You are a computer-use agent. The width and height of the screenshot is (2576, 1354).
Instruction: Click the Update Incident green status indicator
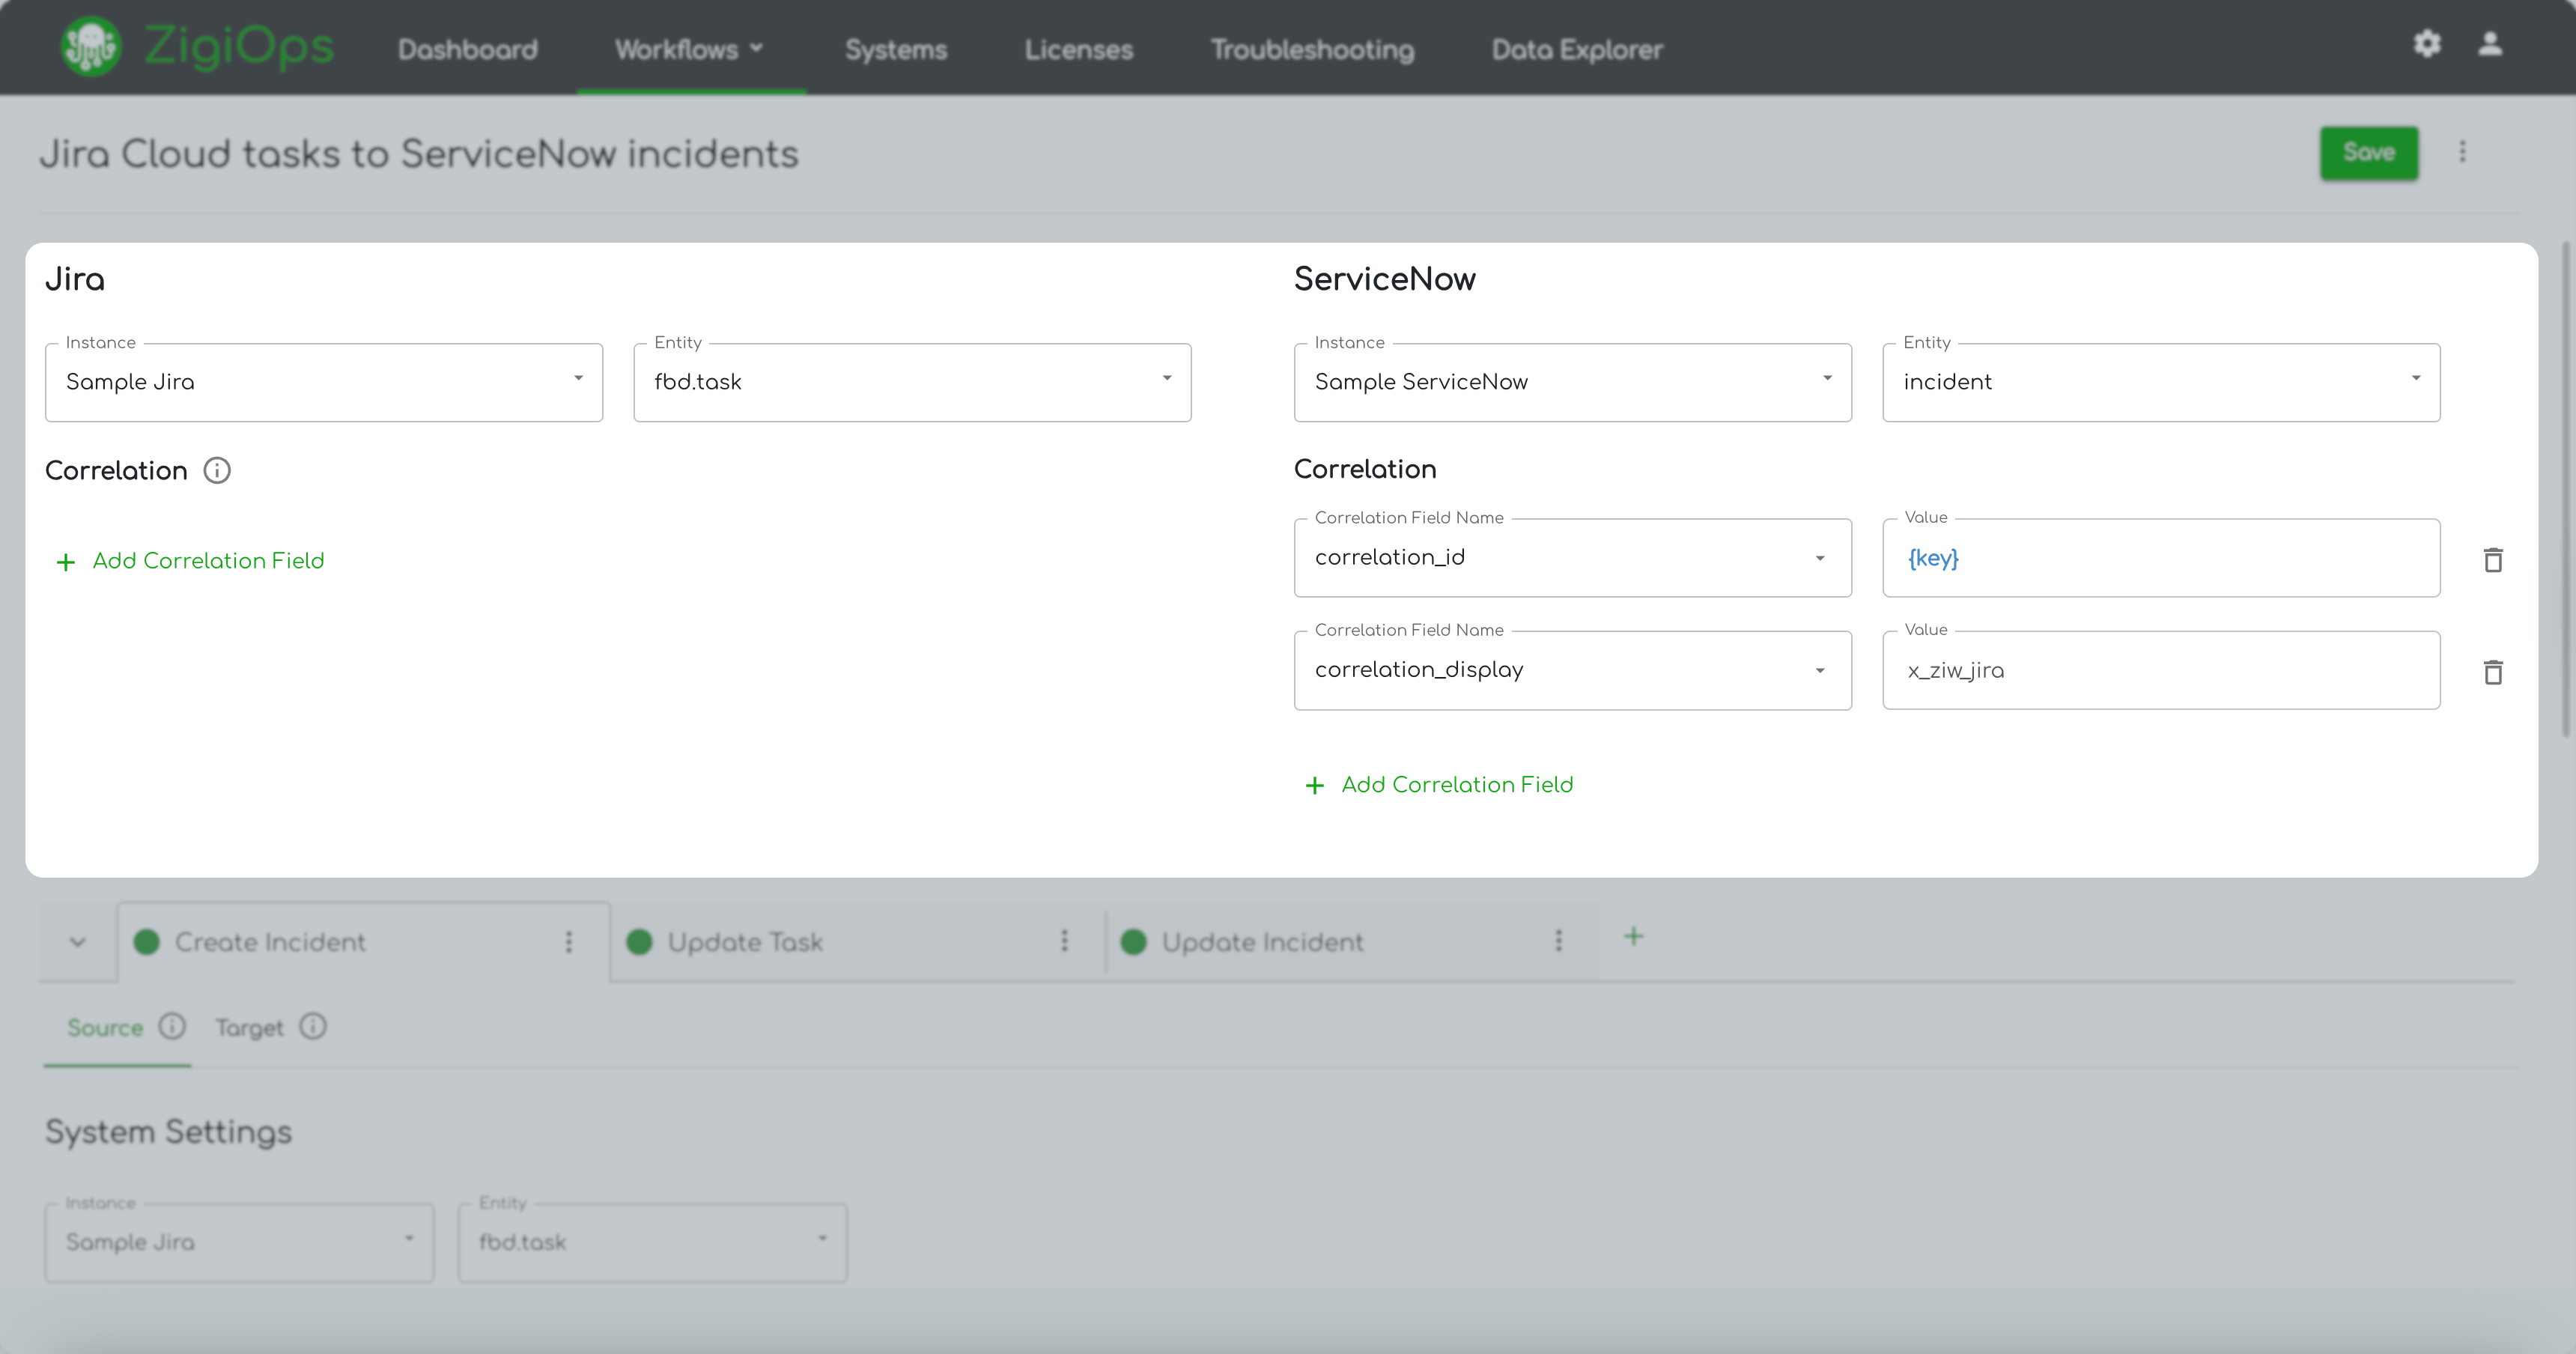click(x=1133, y=942)
